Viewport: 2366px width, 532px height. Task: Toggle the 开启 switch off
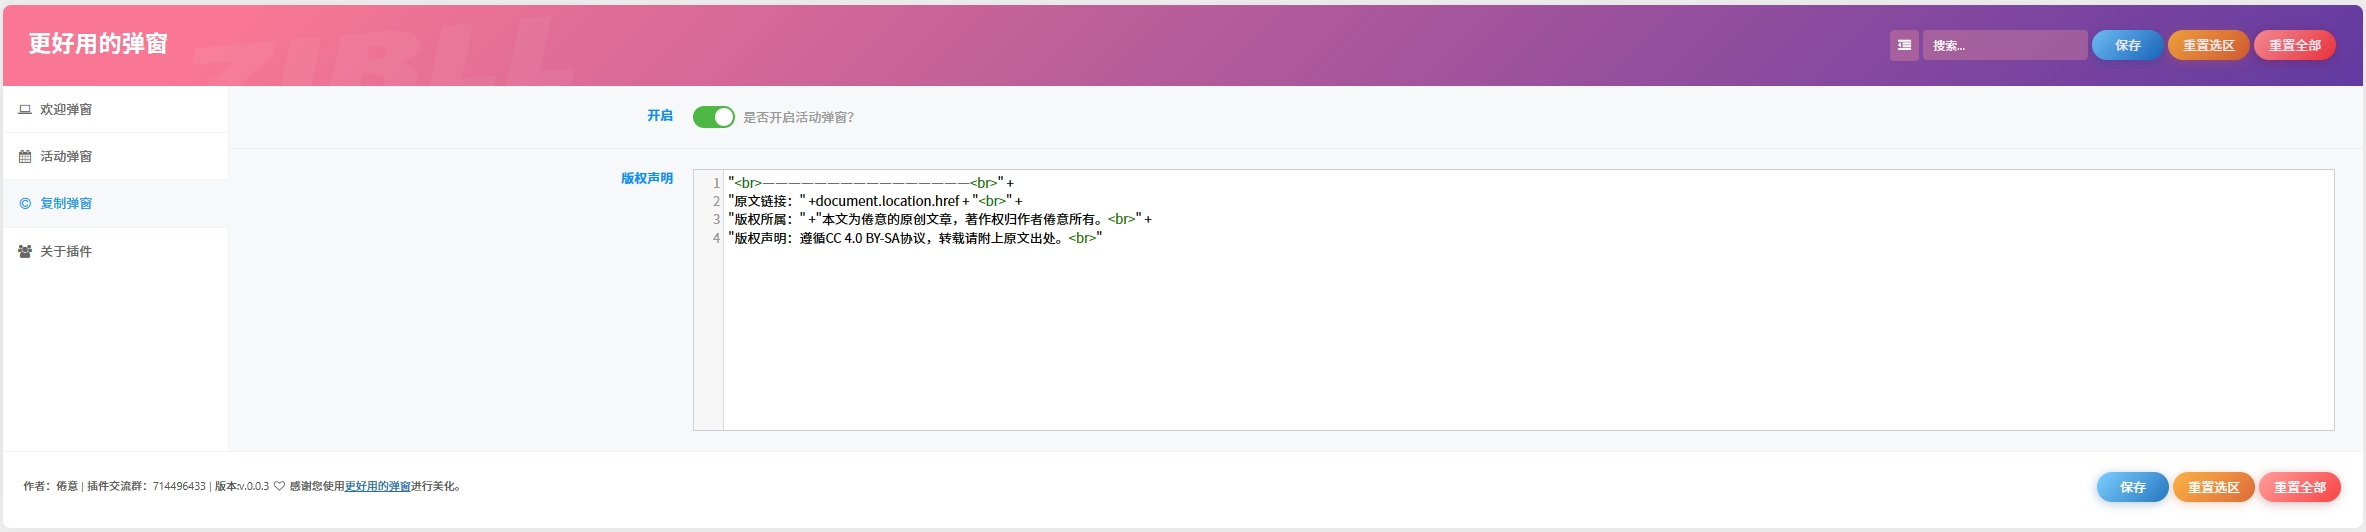[714, 117]
